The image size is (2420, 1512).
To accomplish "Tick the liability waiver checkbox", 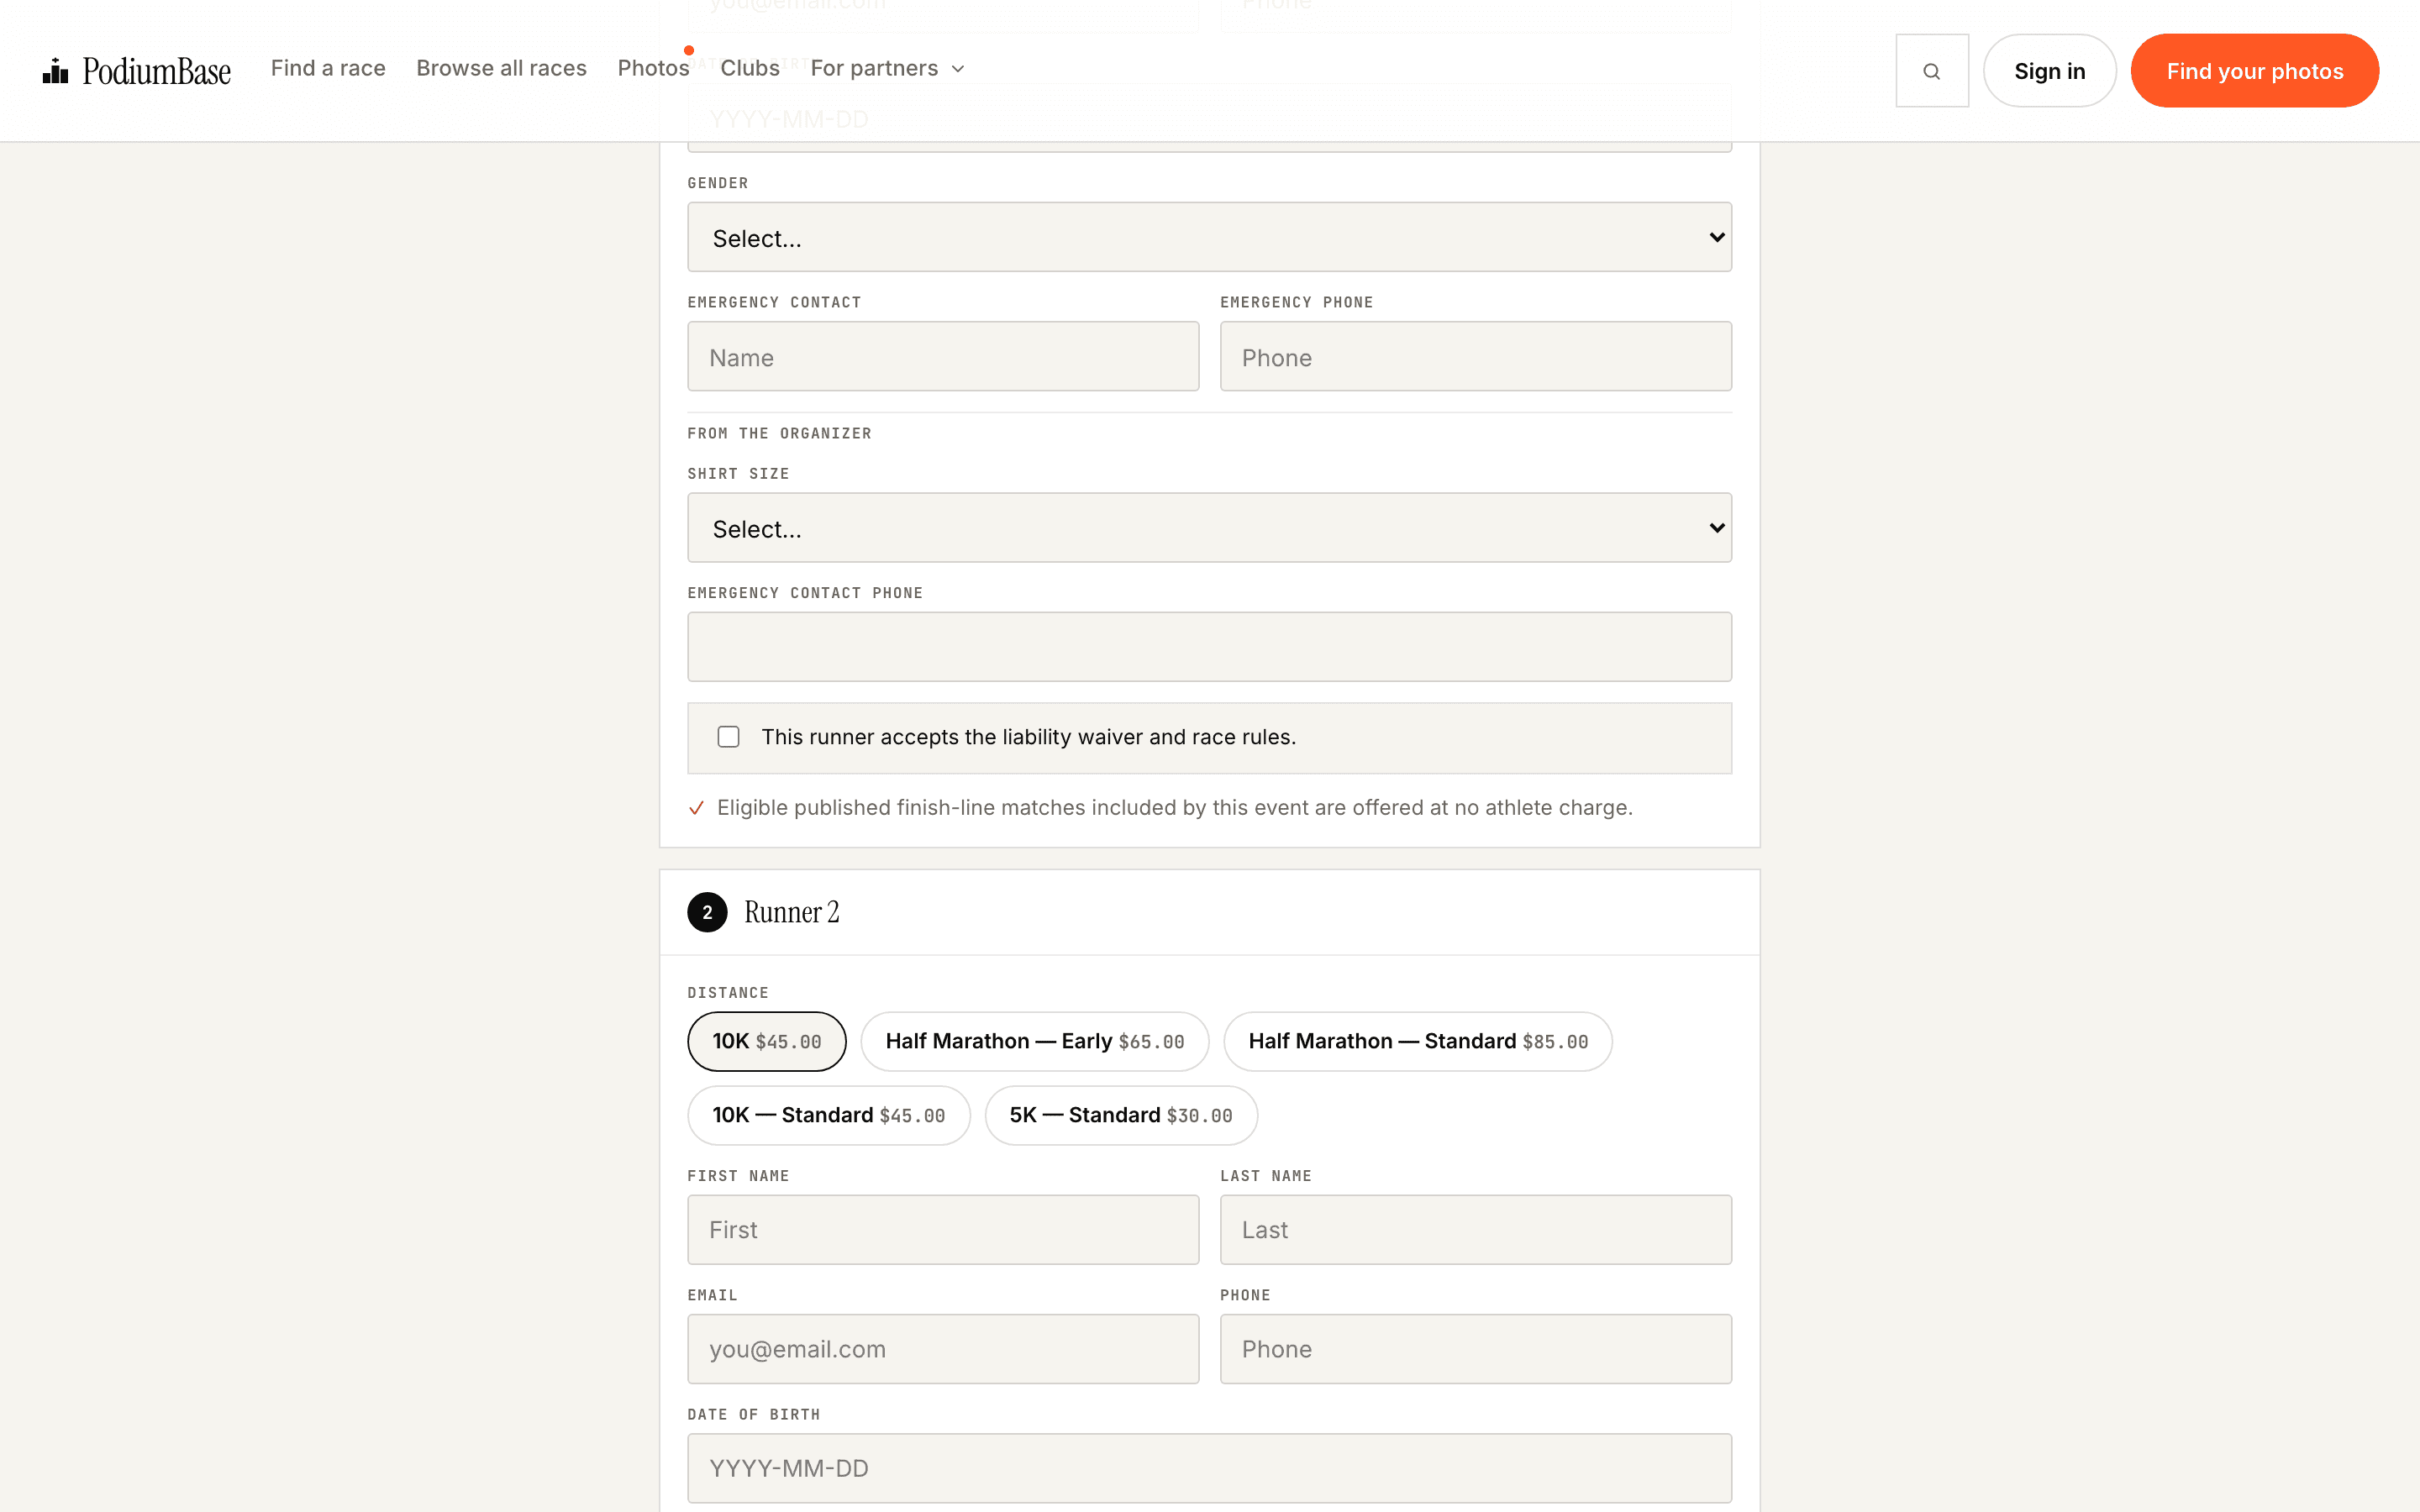I will (x=728, y=737).
